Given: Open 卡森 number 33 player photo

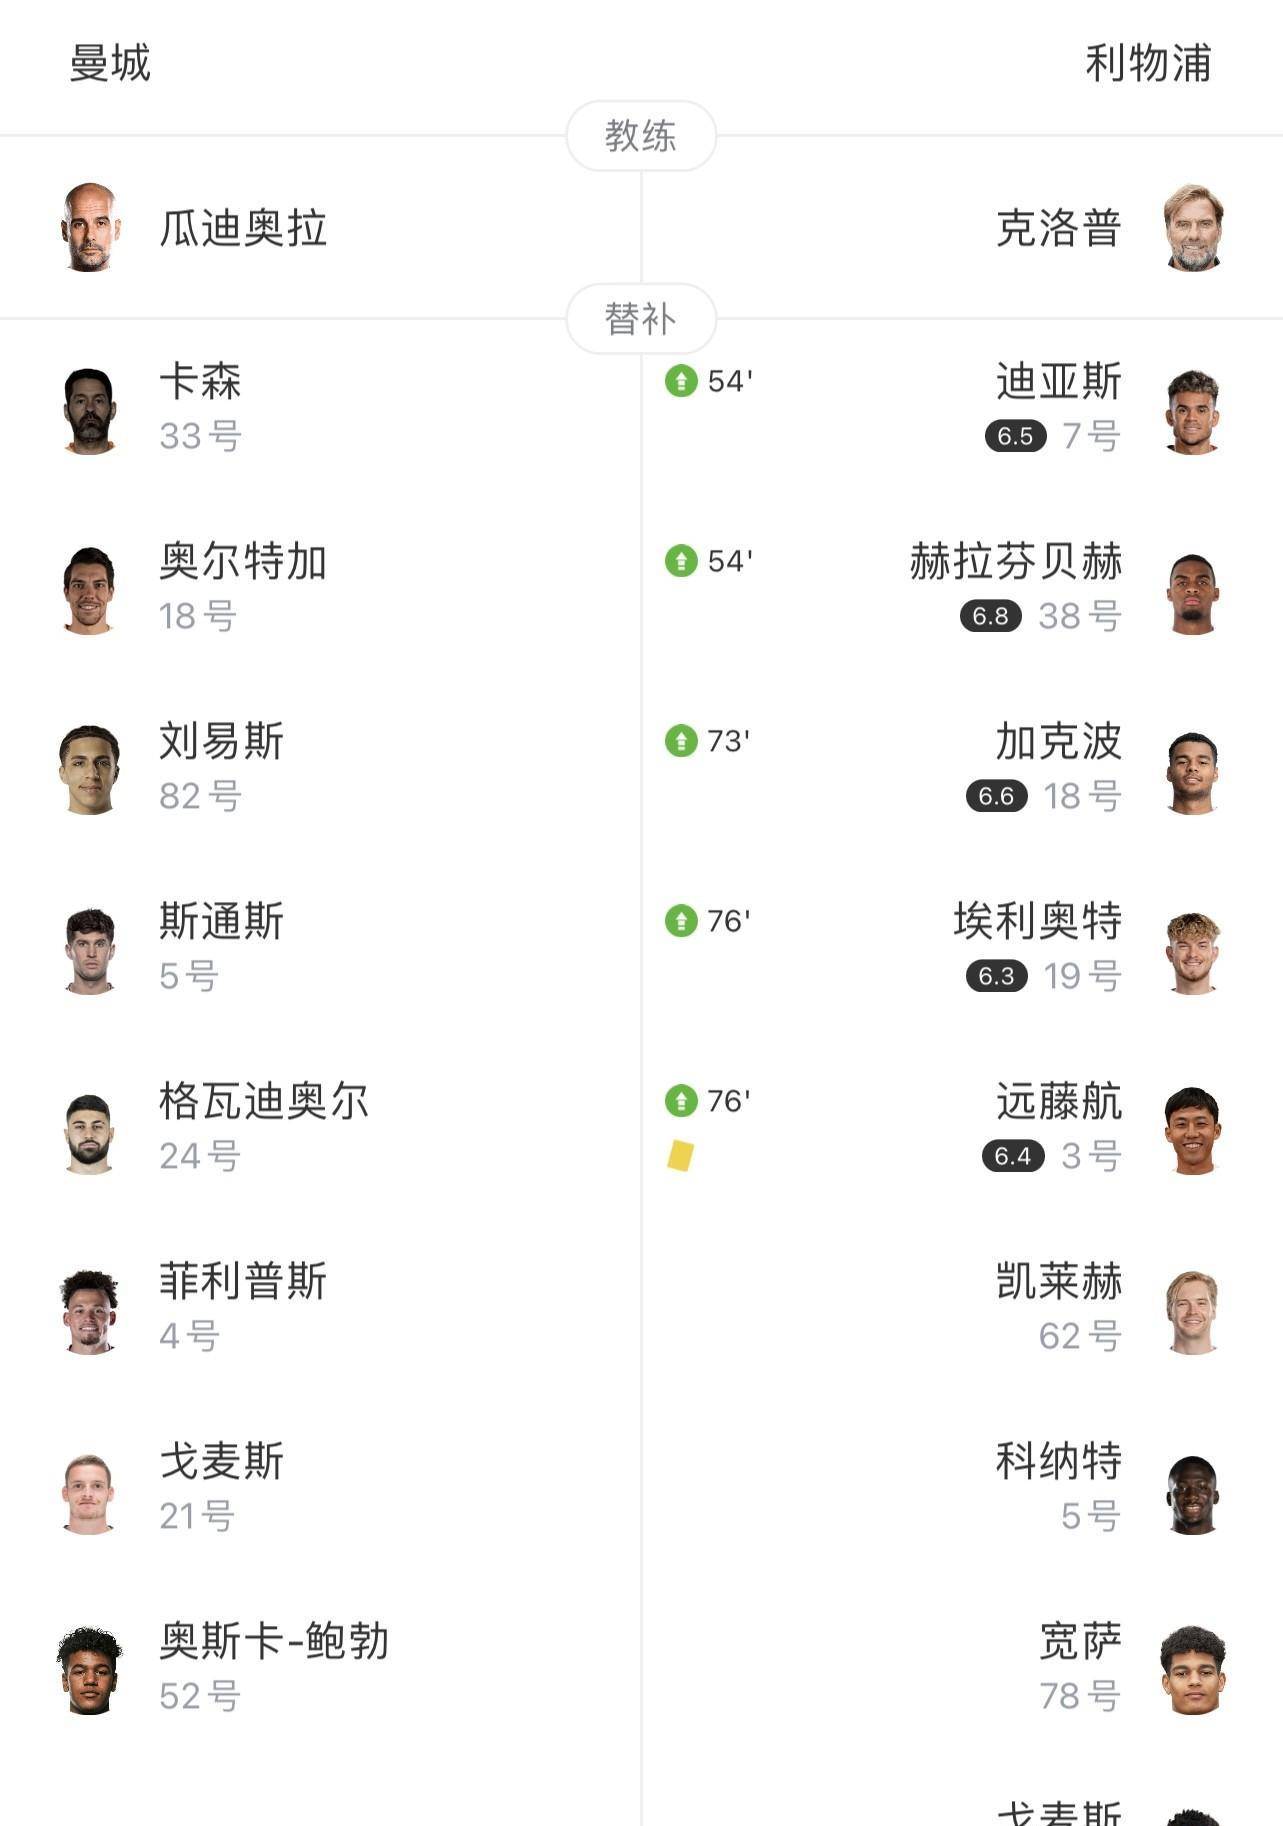Looking at the screenshot, I should coord(90,411).
